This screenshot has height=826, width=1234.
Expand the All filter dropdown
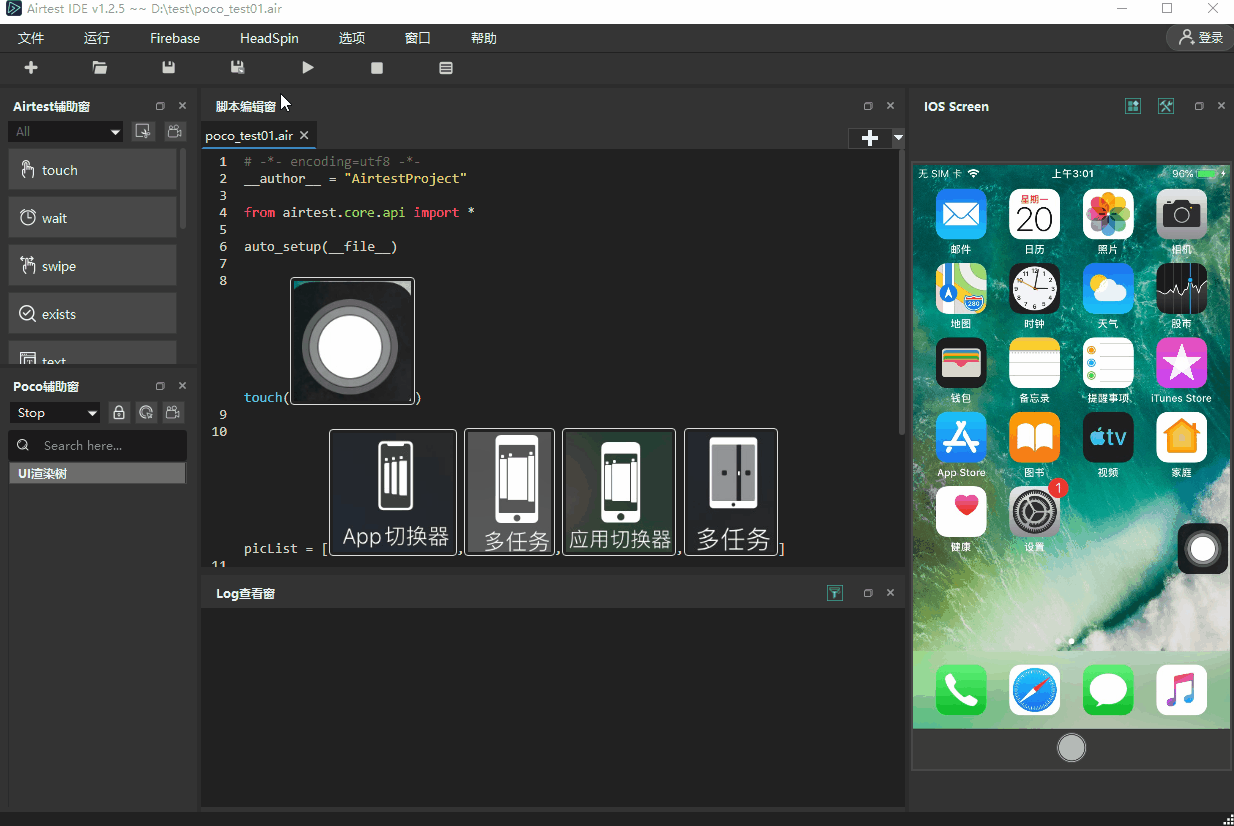66,131
